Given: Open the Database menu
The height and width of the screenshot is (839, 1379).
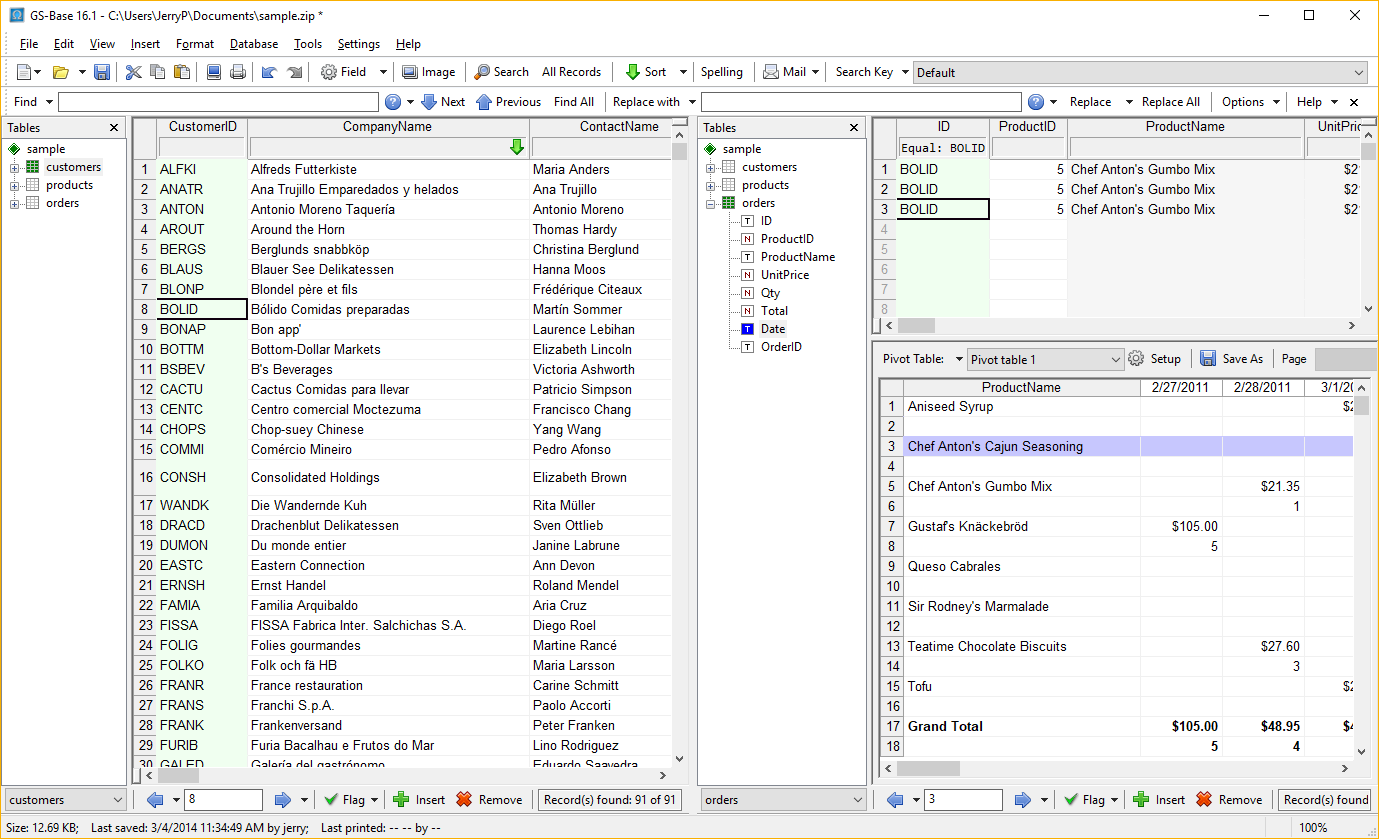Looking at the screenshot, I should tap(253, 44).
